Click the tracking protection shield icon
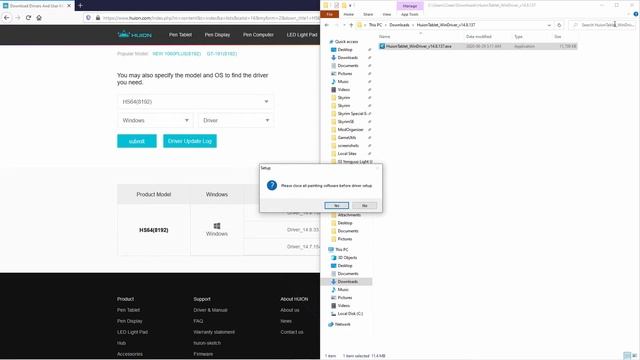The image size is (640, 360). pyautogui.click(x=88, y=18)
